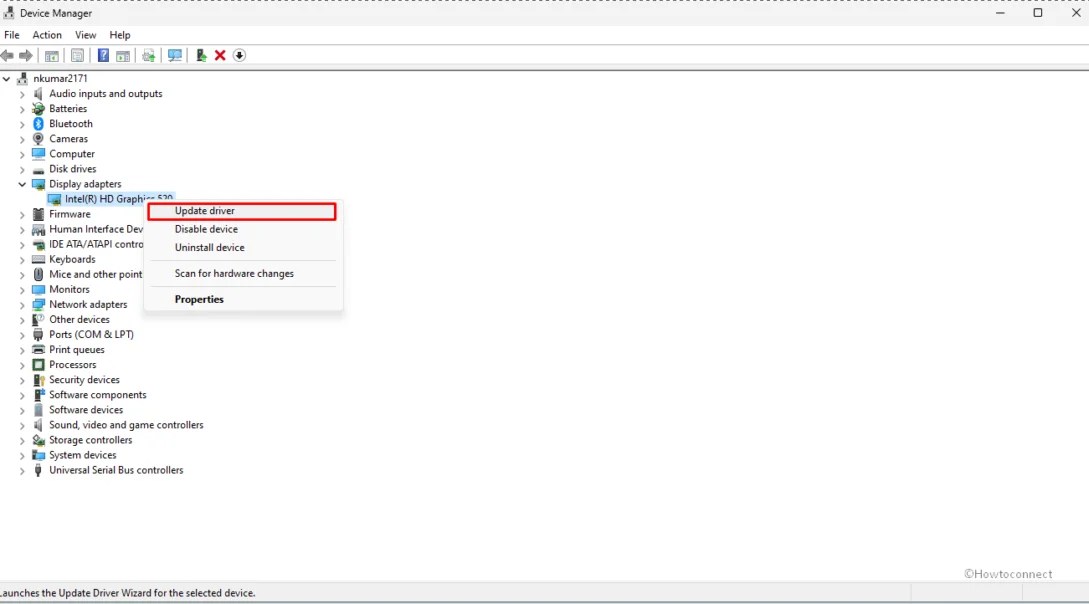This screenshot has height=604, width=1089.
Task: Click the Disable device context menu entry
Action: coord(206,229)
